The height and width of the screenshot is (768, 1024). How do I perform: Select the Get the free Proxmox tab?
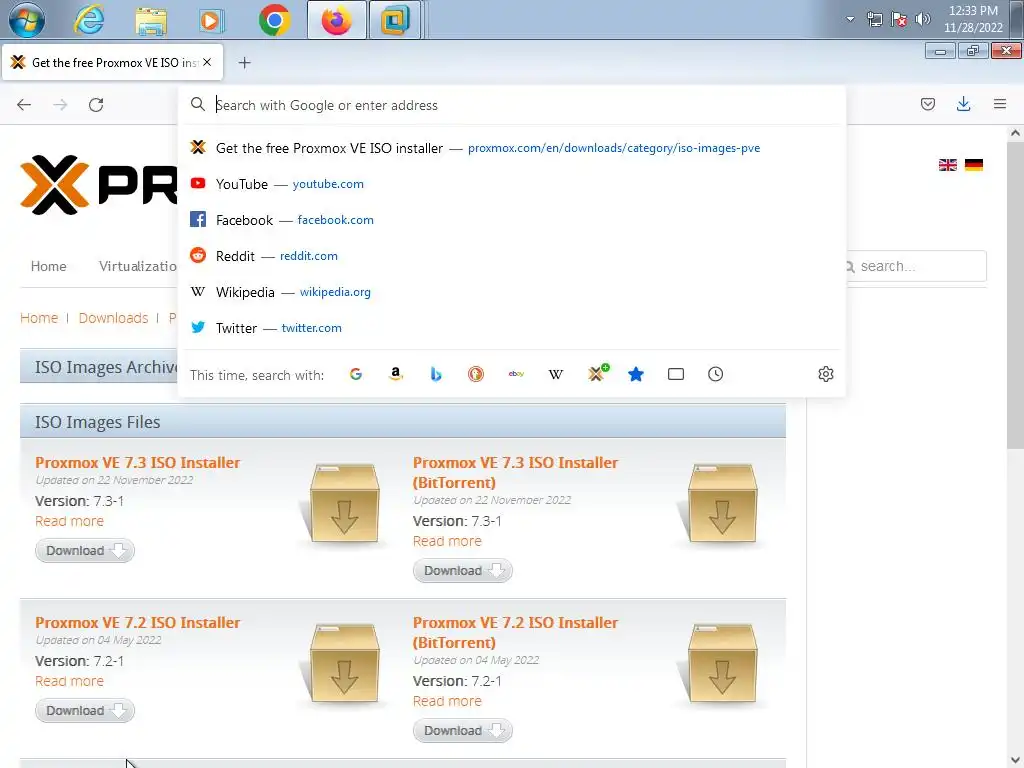click(112, 63)
